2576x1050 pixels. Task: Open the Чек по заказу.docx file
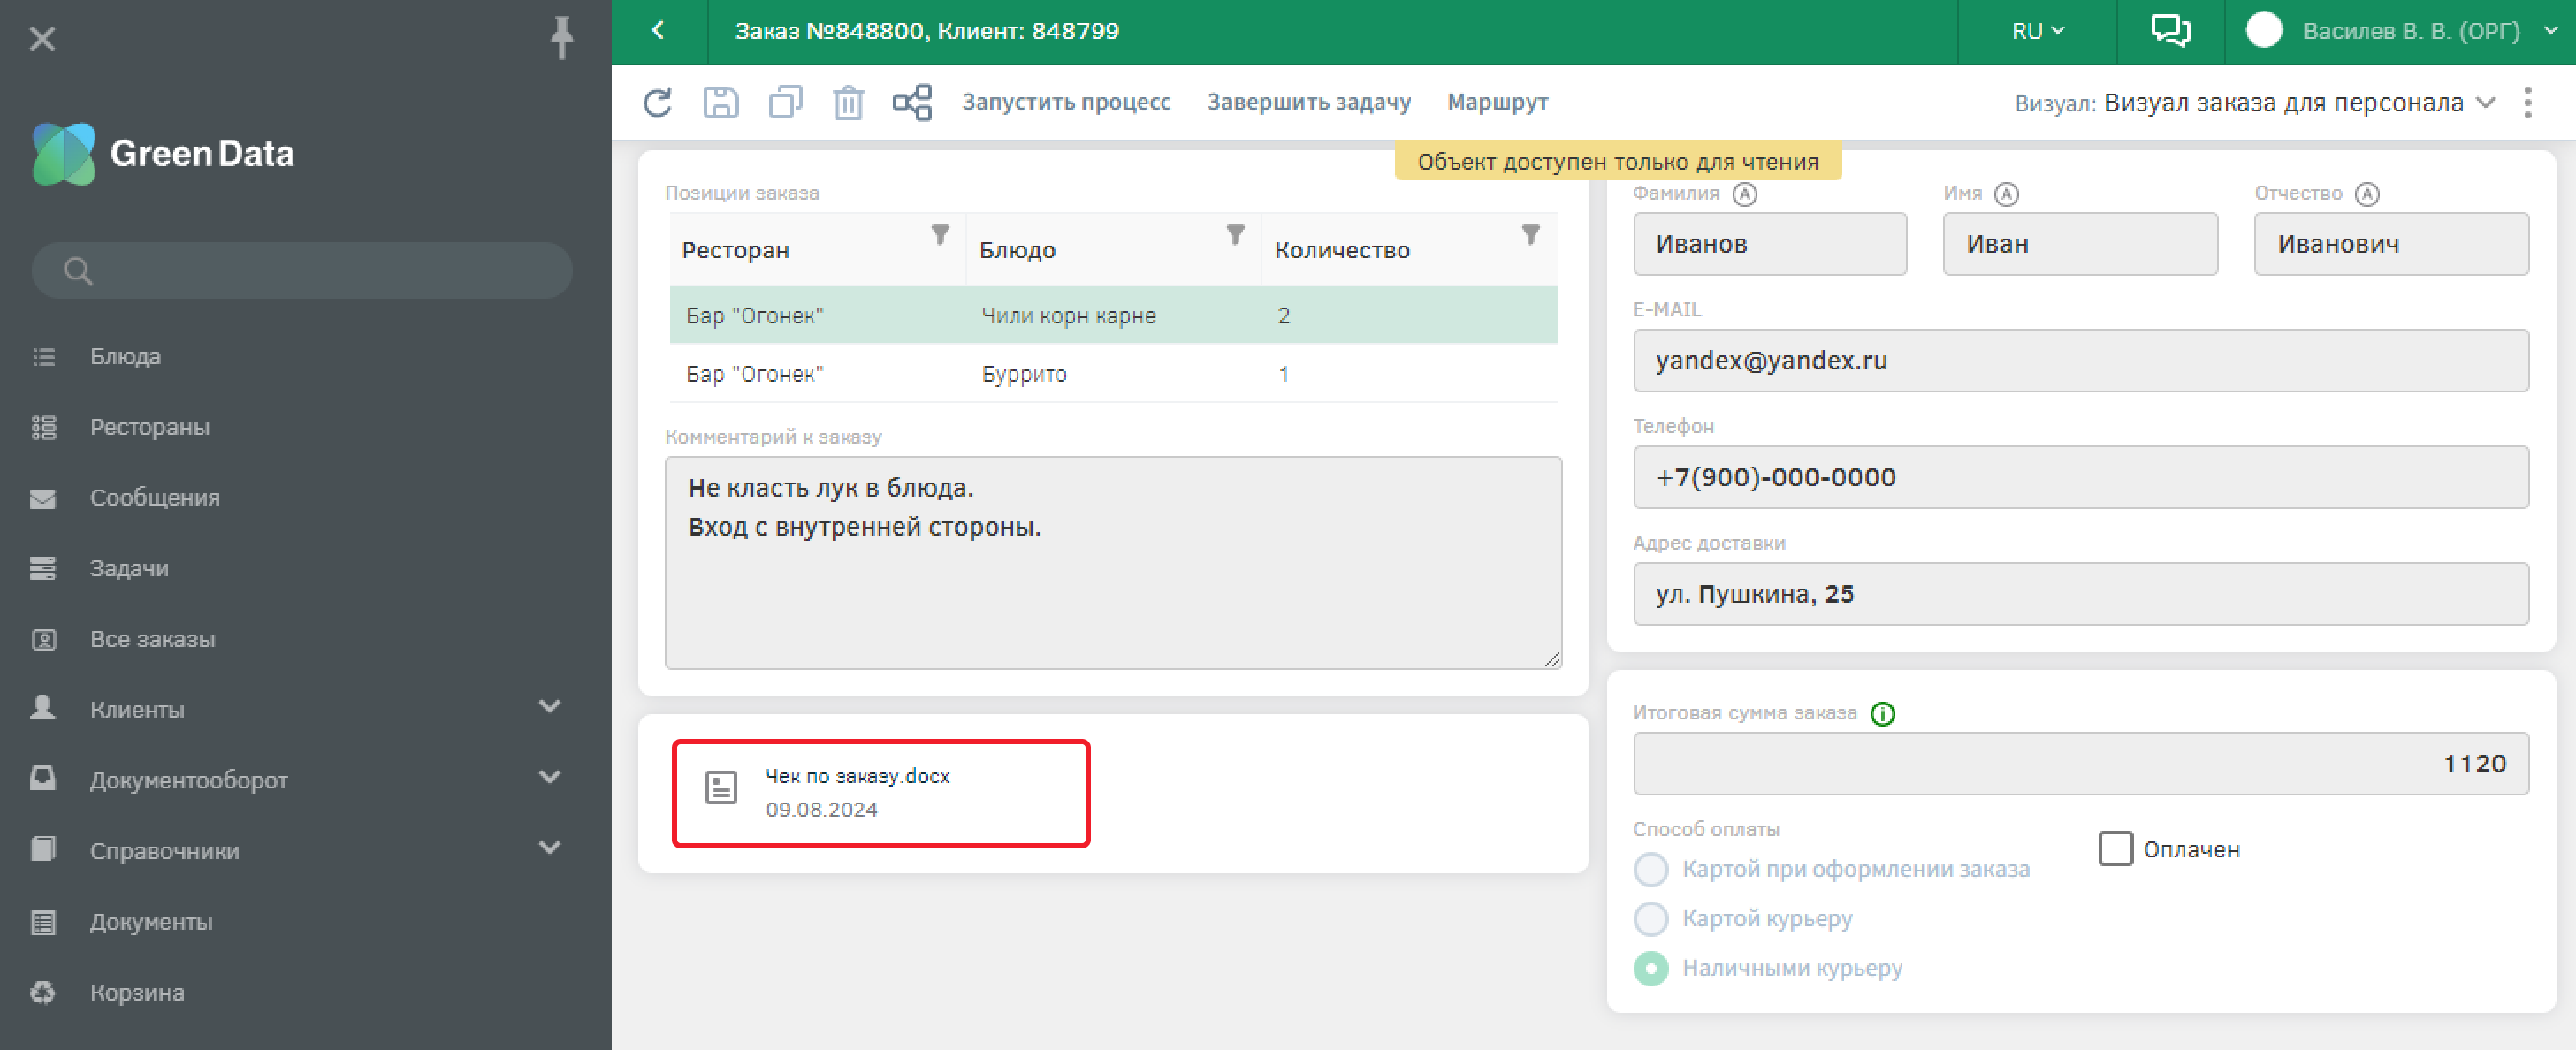point(857,777)
